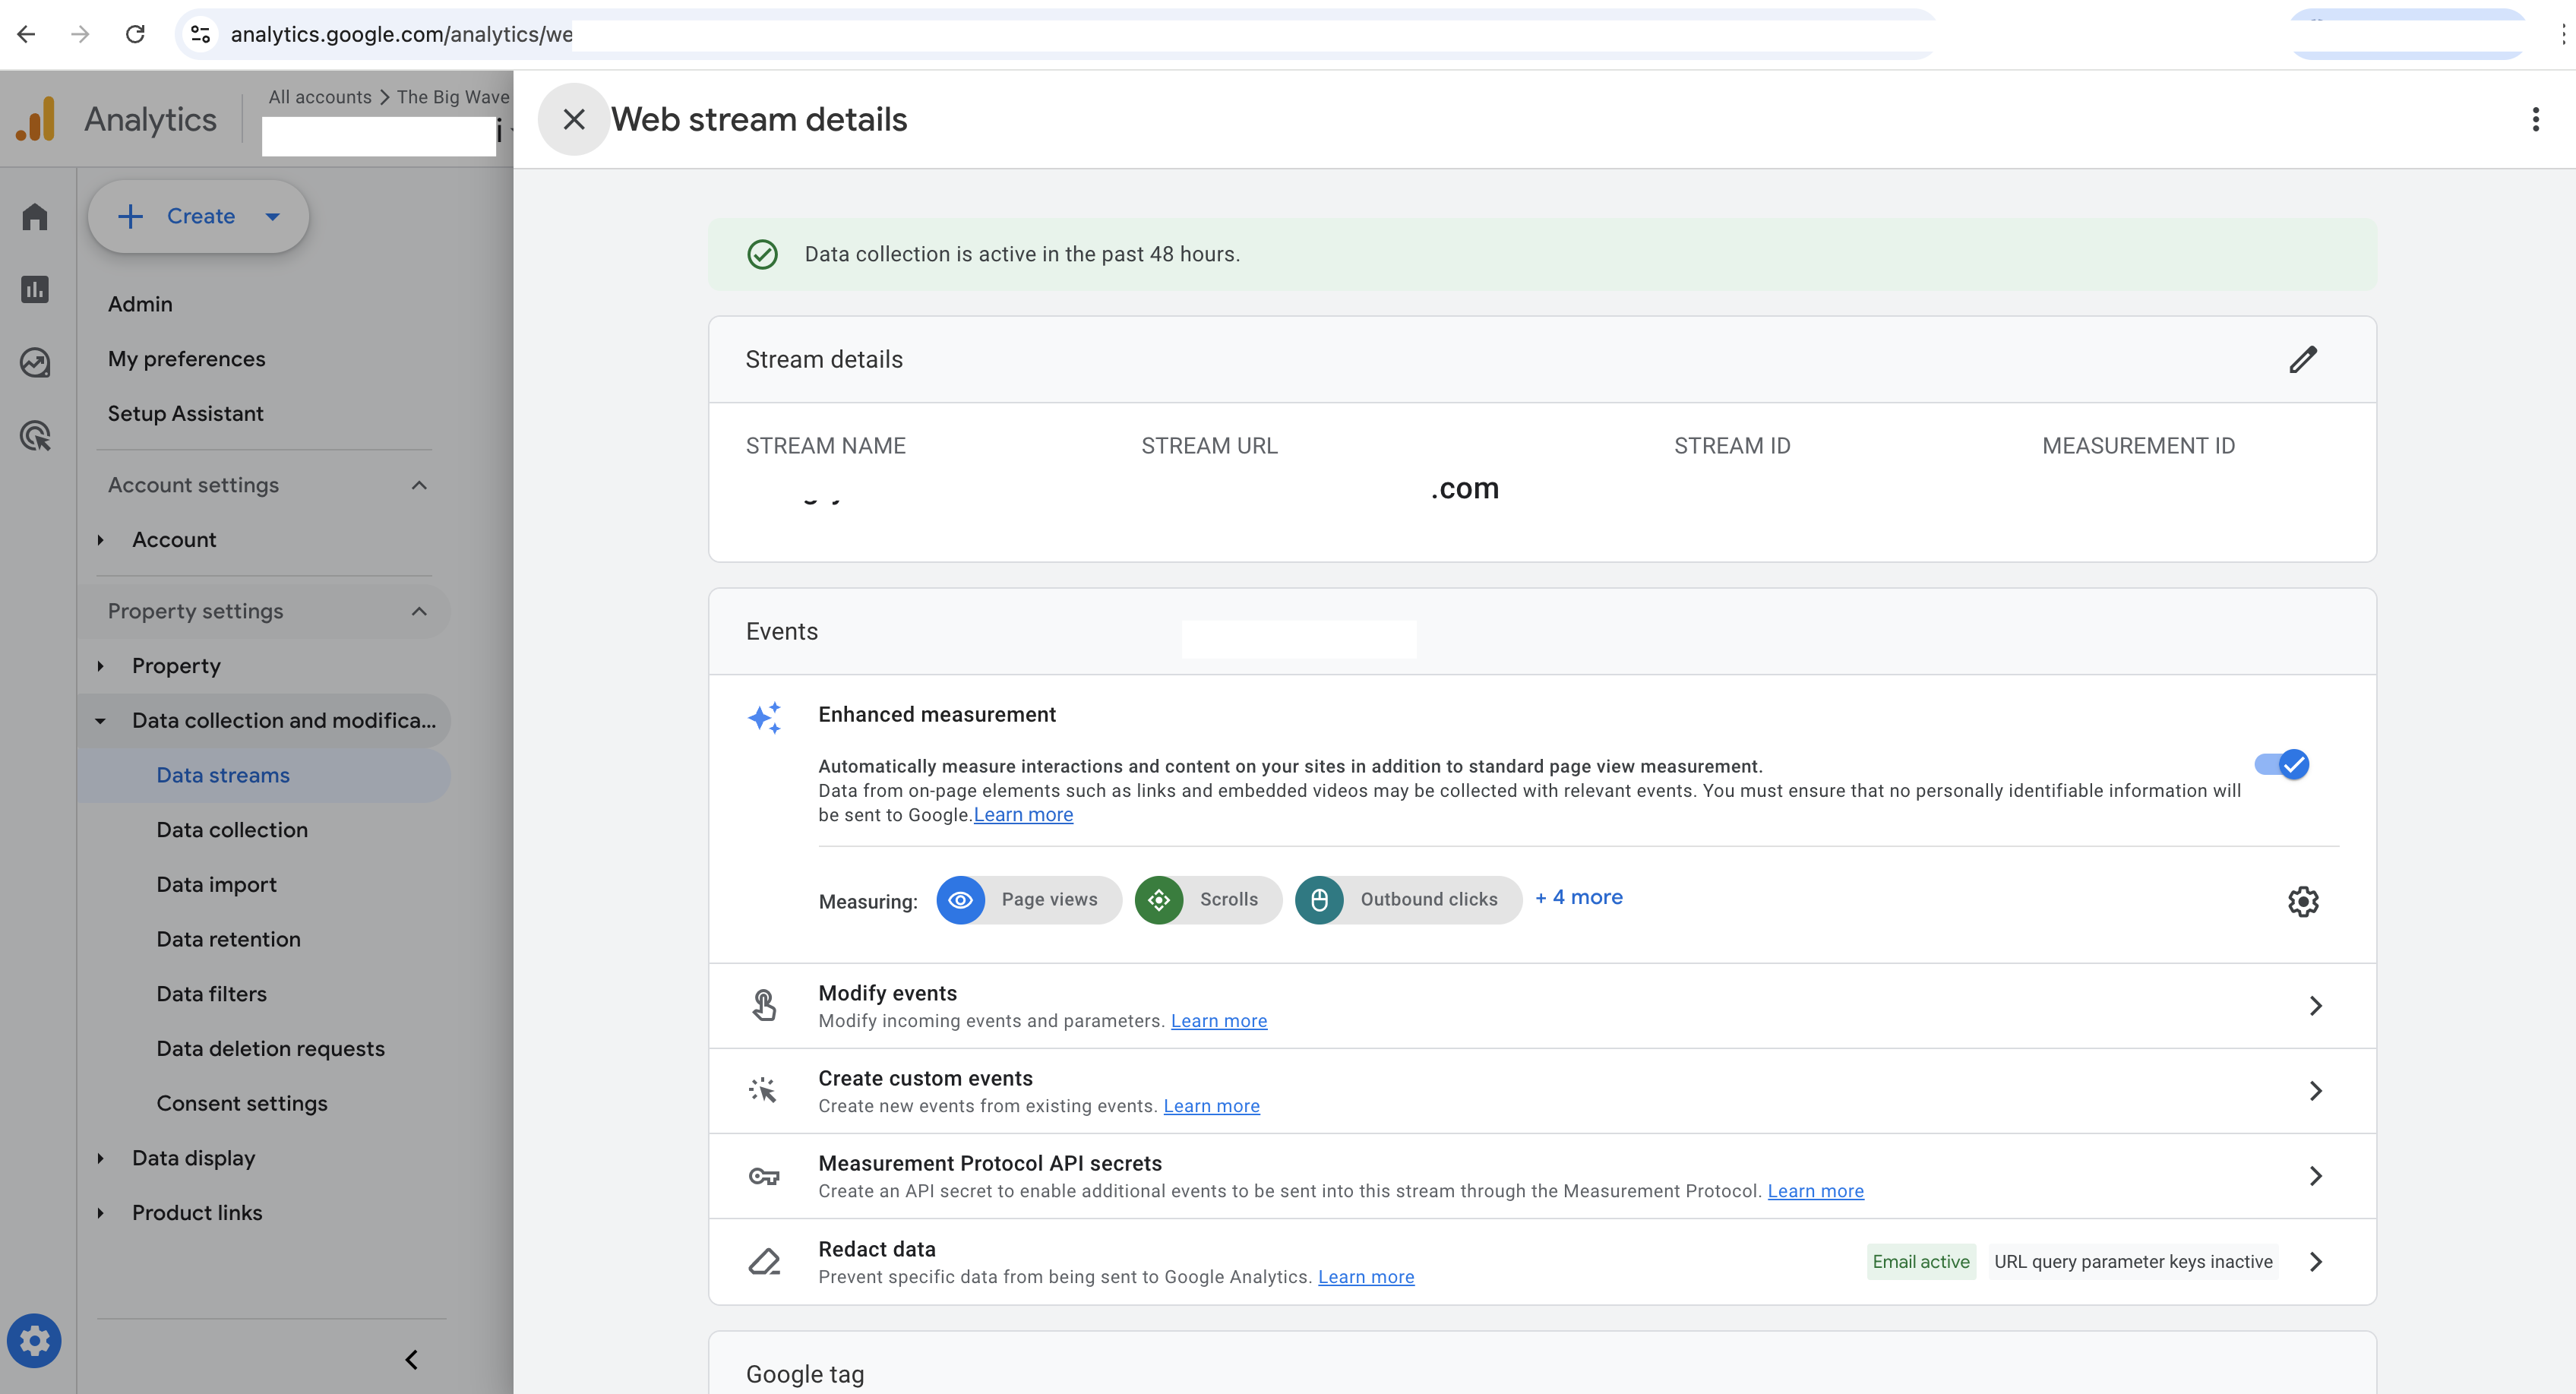Screen dimensions: 2576x1394
Task: Open the Modify events row
Action: click(x=1541, y=1005)
